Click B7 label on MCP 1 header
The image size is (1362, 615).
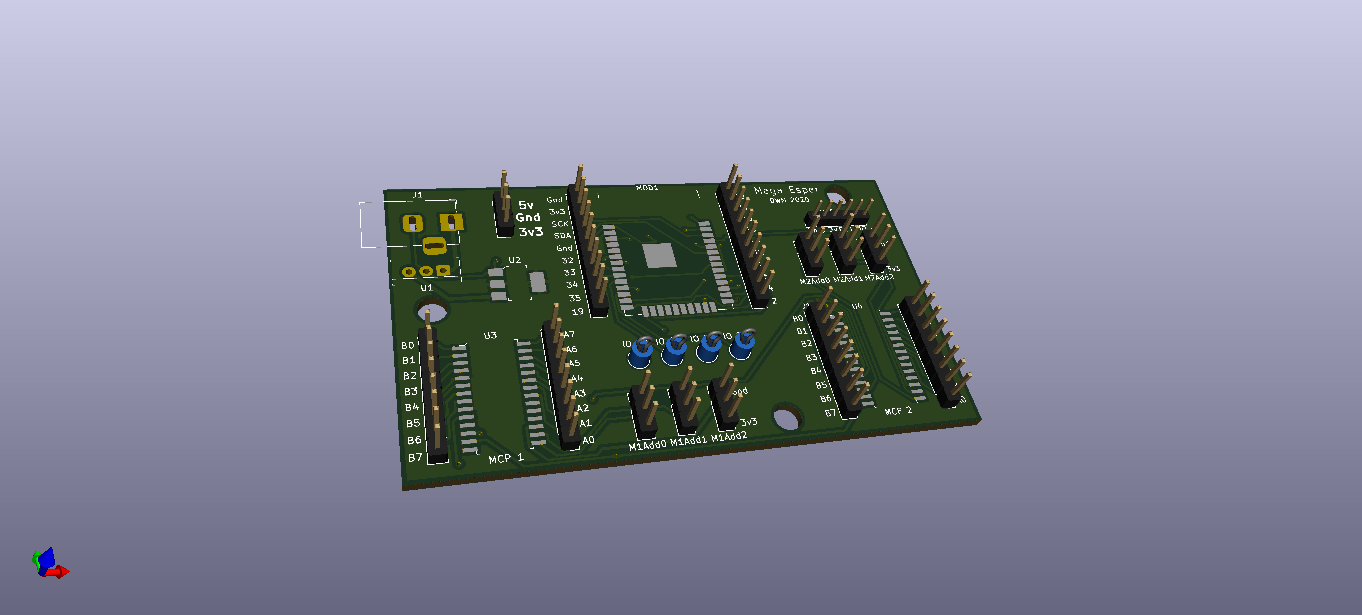[x=416, y=457]
